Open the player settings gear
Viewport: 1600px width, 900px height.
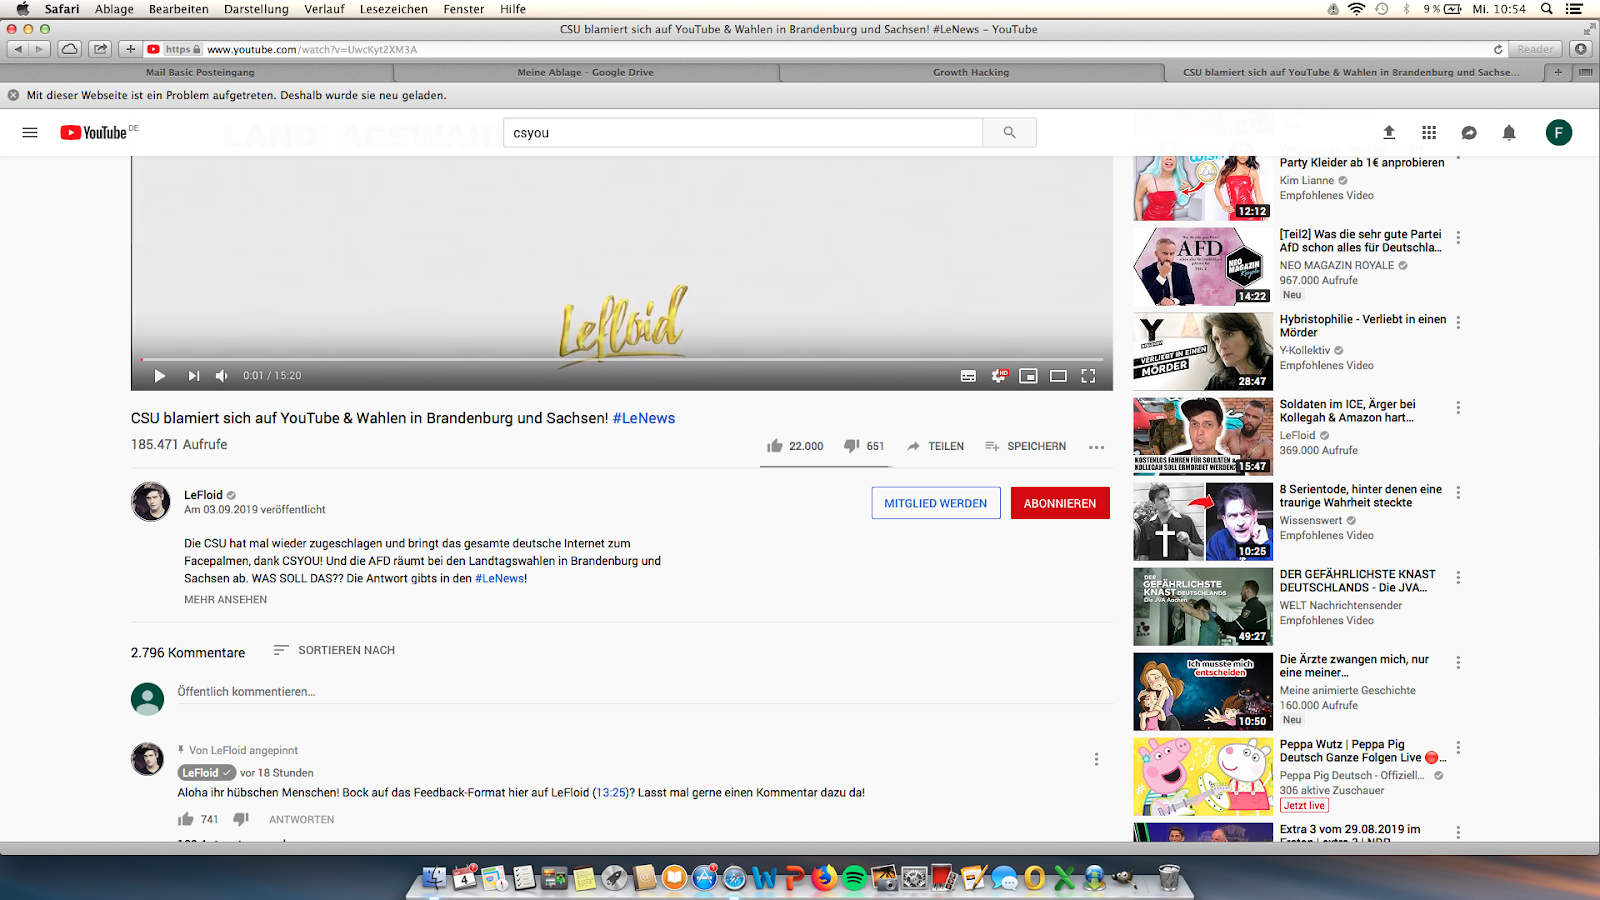click(998, 376)
